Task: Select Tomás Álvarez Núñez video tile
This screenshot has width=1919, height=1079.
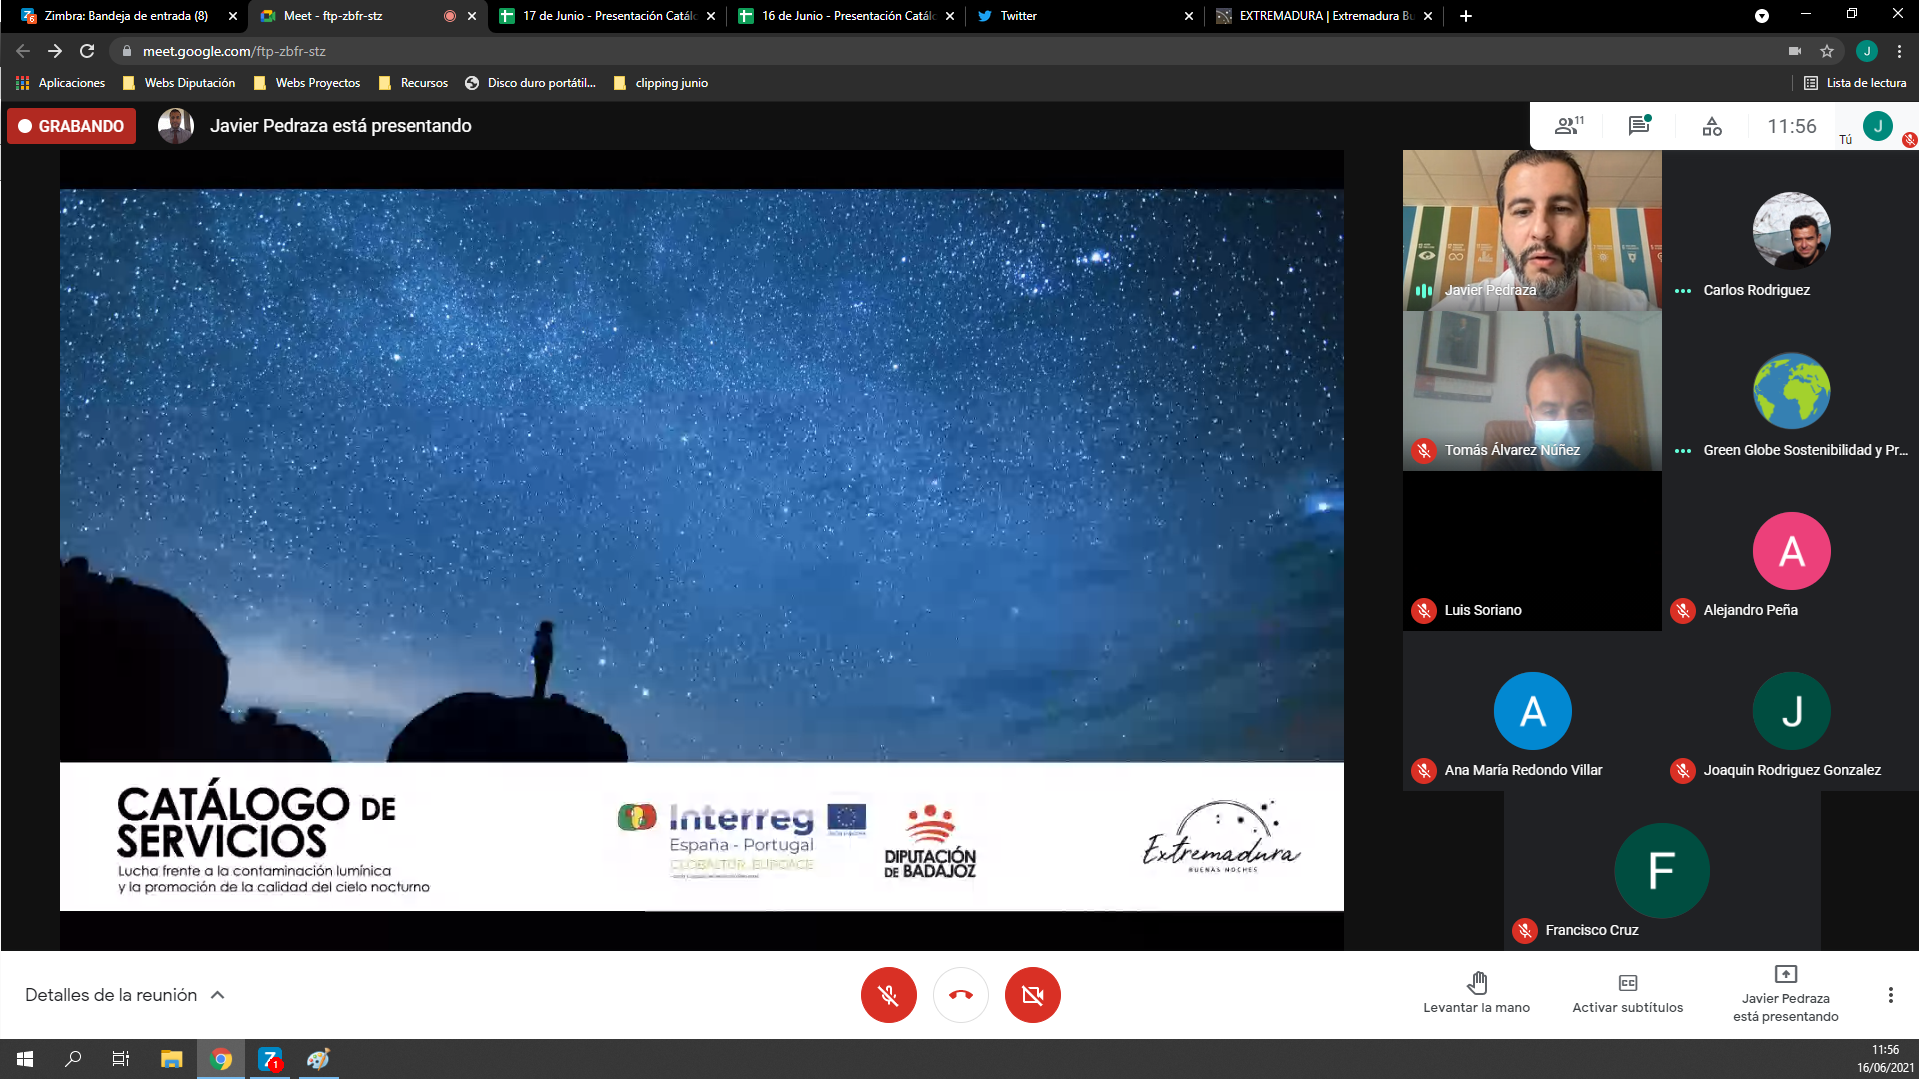Action: click(x=1532, y=390)
